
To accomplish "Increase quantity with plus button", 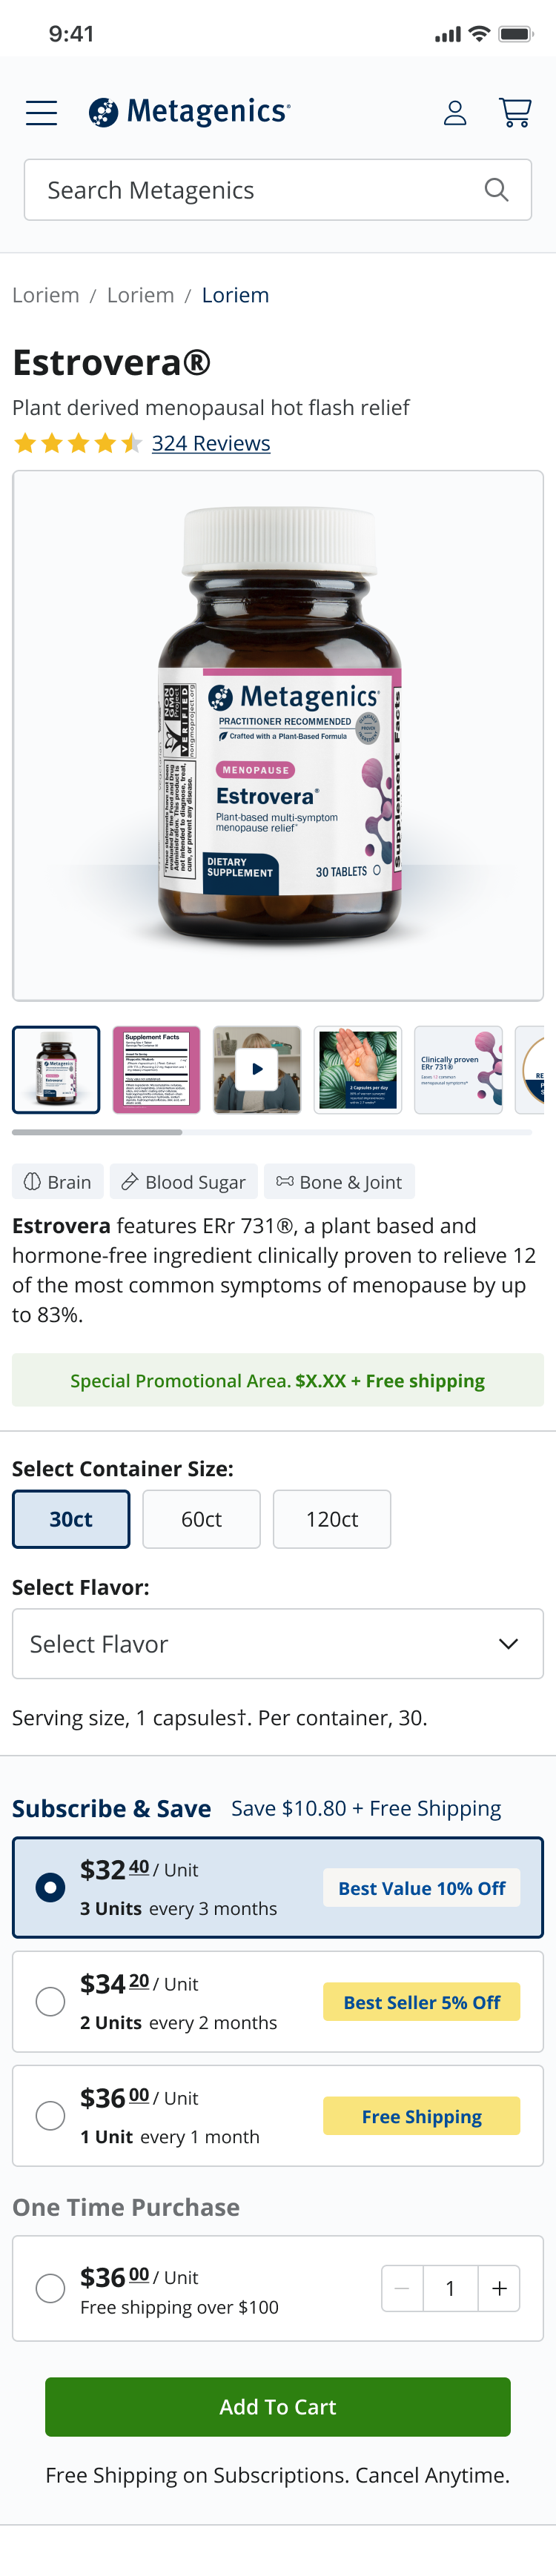I will [499, 2288].
